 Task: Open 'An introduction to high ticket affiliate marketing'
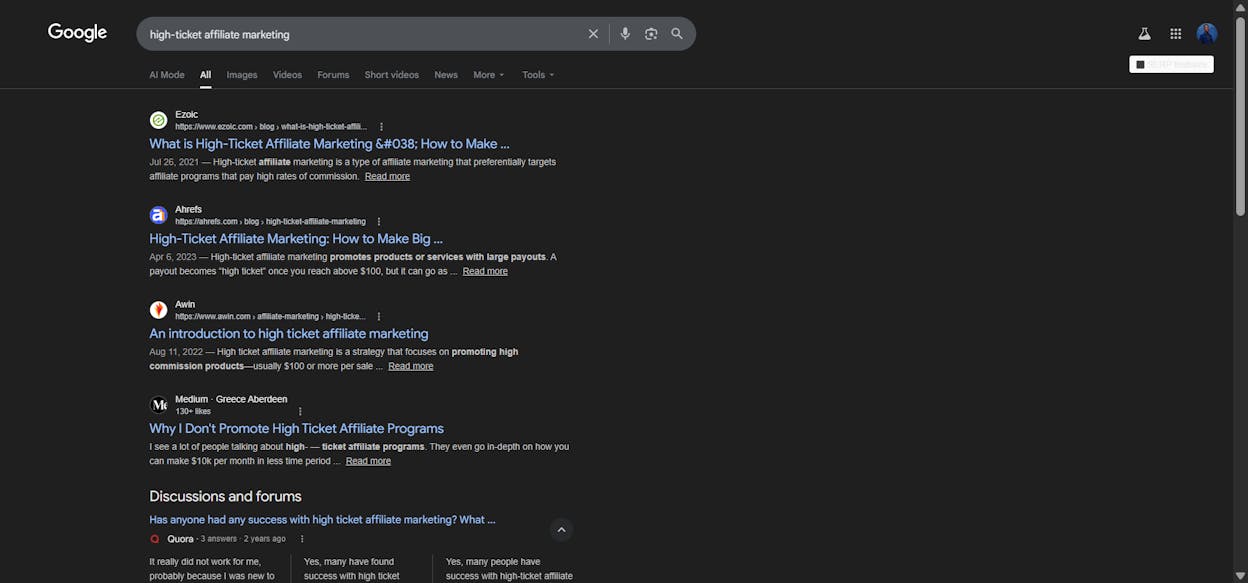(289, 334)
